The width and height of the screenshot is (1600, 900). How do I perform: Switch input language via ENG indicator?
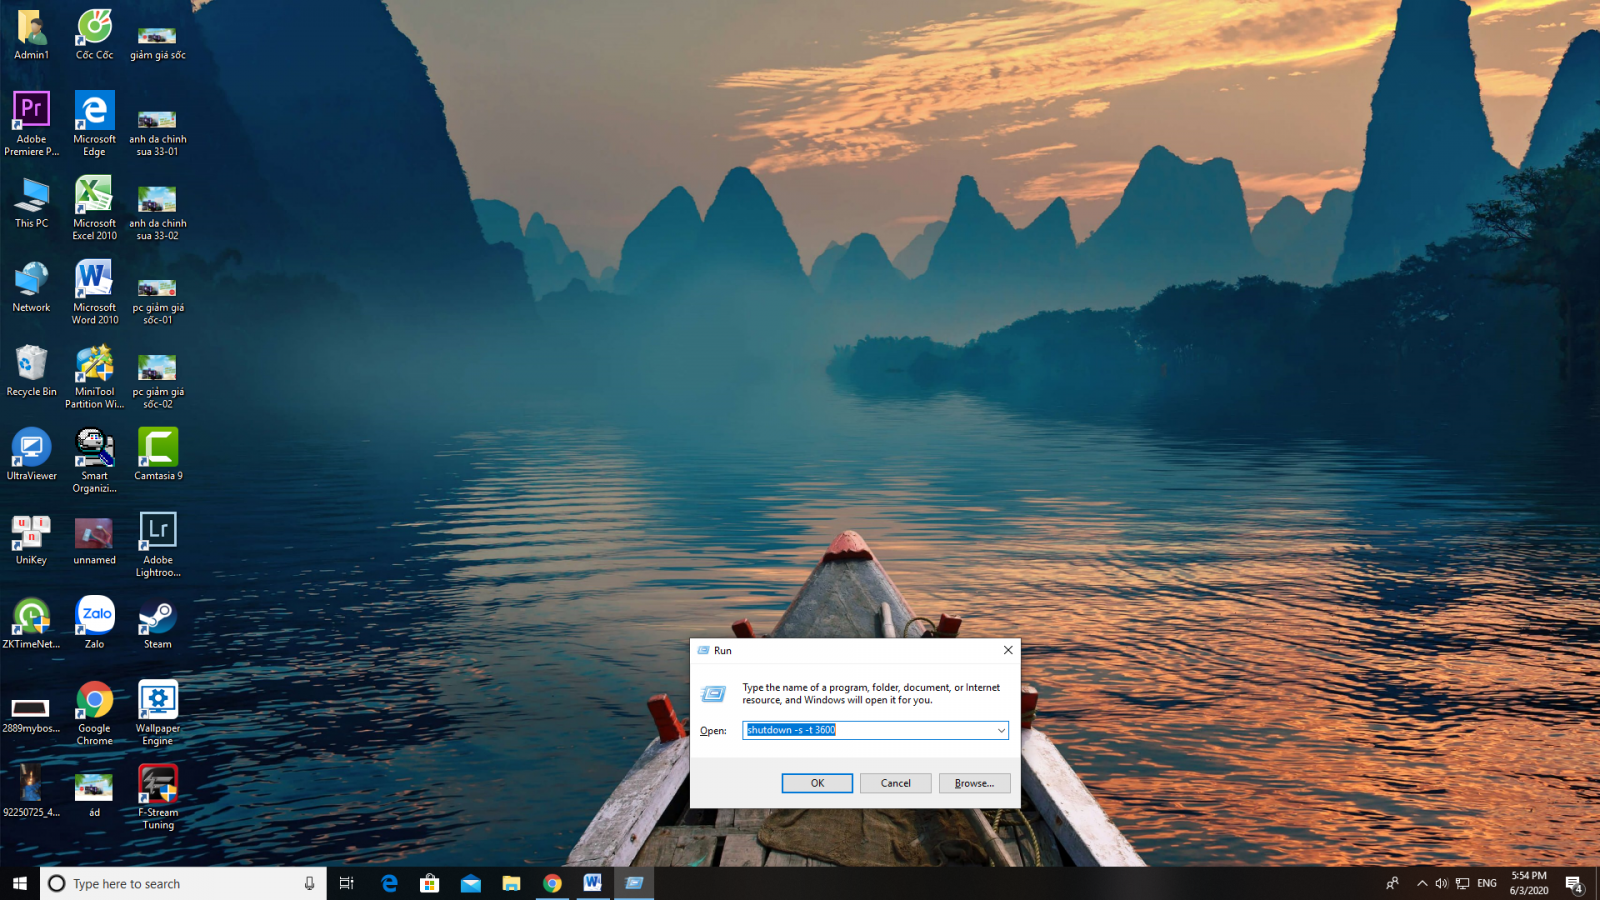(x=1487, y=883)
